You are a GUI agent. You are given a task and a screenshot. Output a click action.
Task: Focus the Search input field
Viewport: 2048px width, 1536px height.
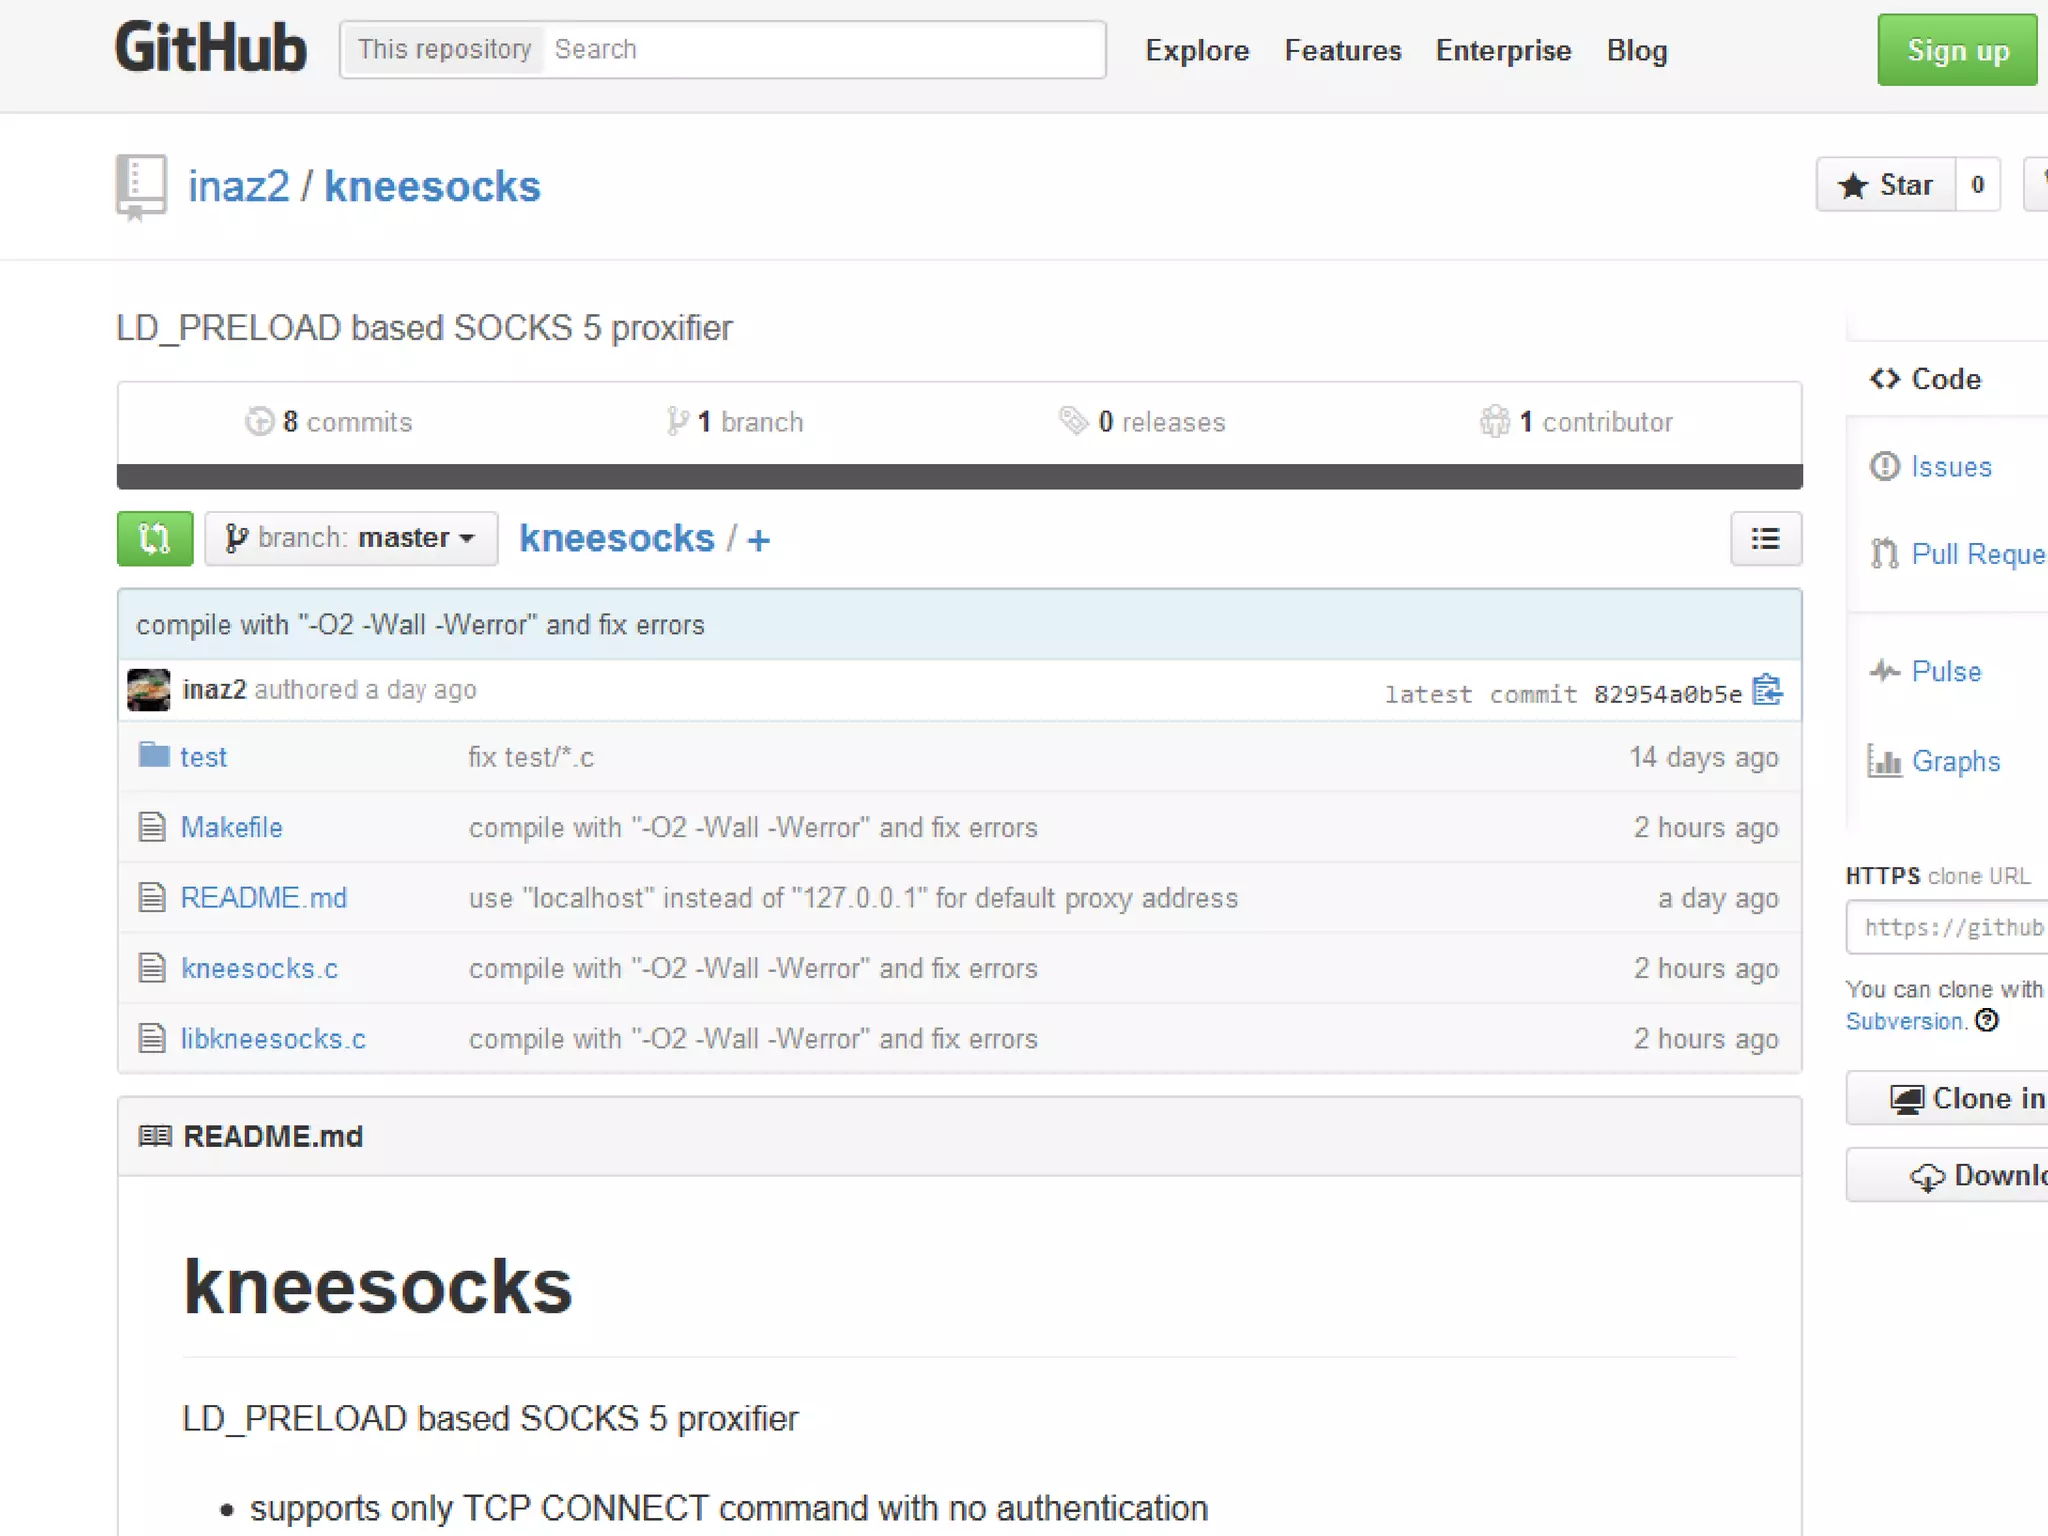click(x=824, y=49)
